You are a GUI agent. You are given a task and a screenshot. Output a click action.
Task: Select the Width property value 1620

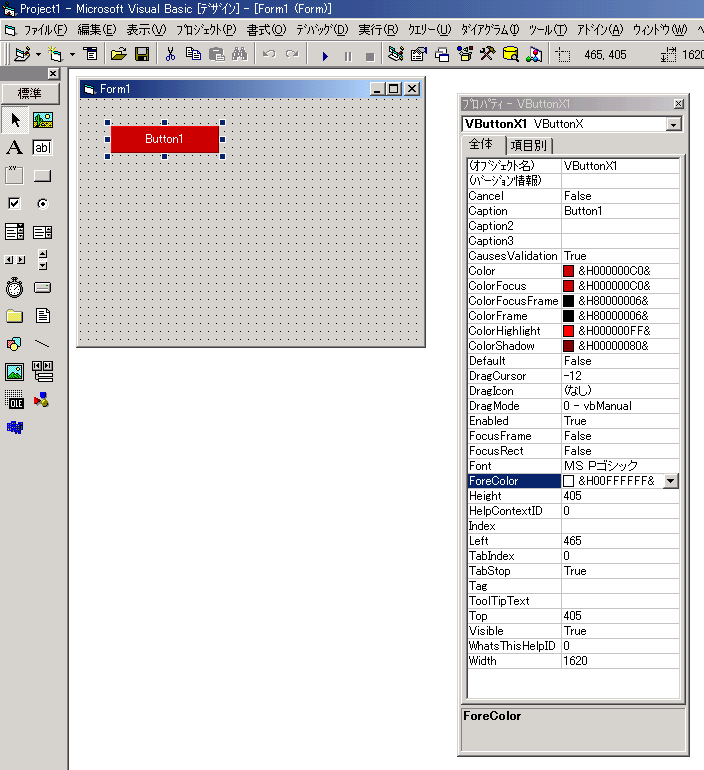(x=620, y=661)
